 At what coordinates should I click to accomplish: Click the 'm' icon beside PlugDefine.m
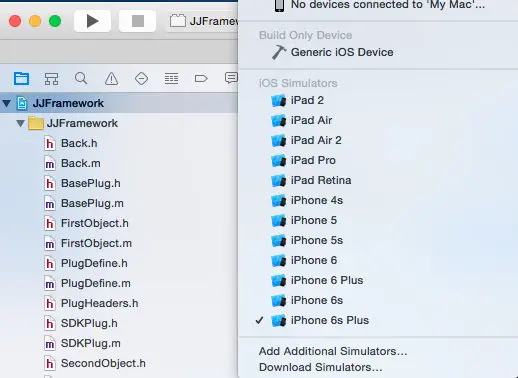pyautogui.click(x=50, y=284)
